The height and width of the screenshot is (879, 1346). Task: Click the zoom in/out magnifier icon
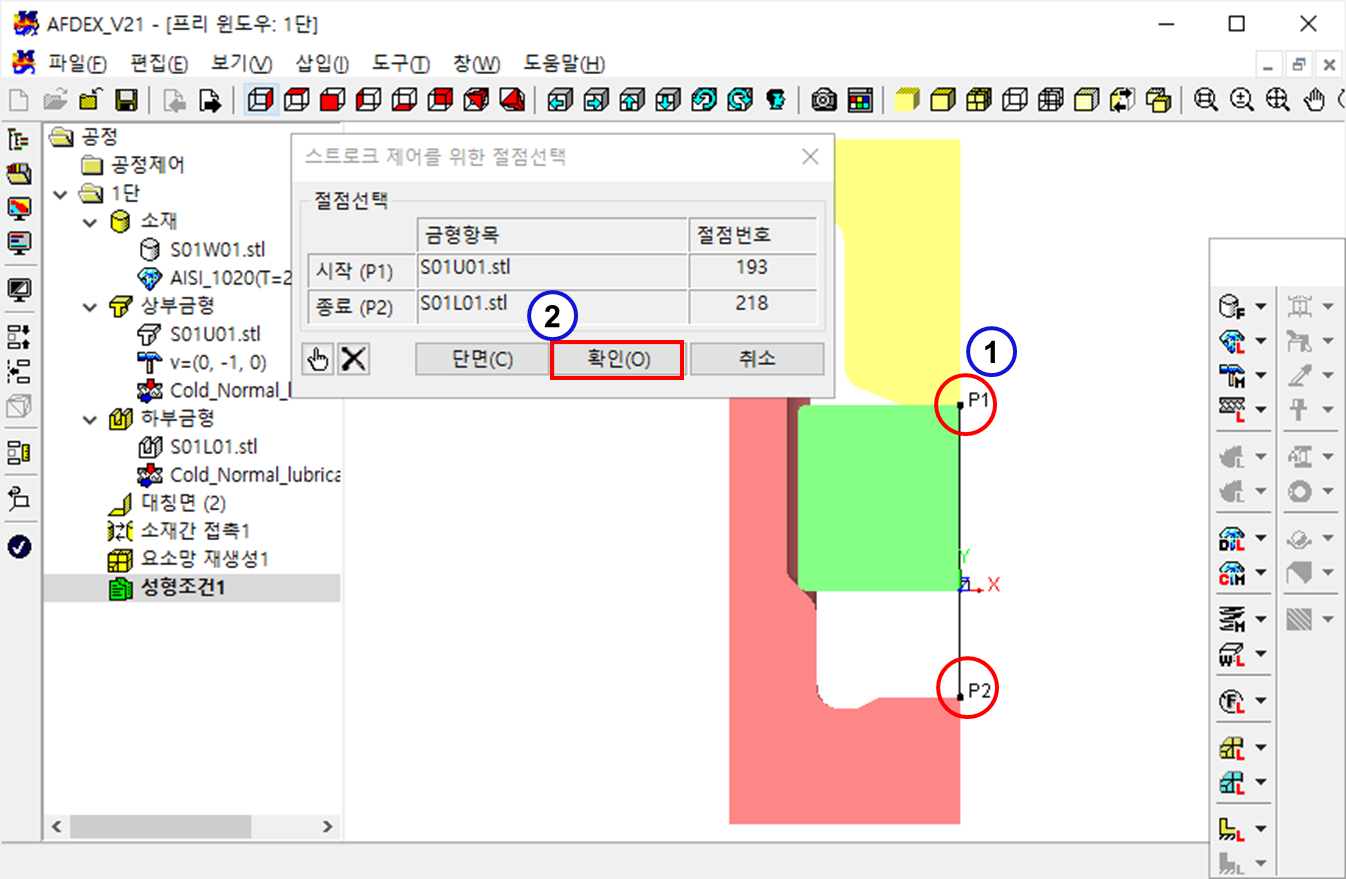point(1206,100)
